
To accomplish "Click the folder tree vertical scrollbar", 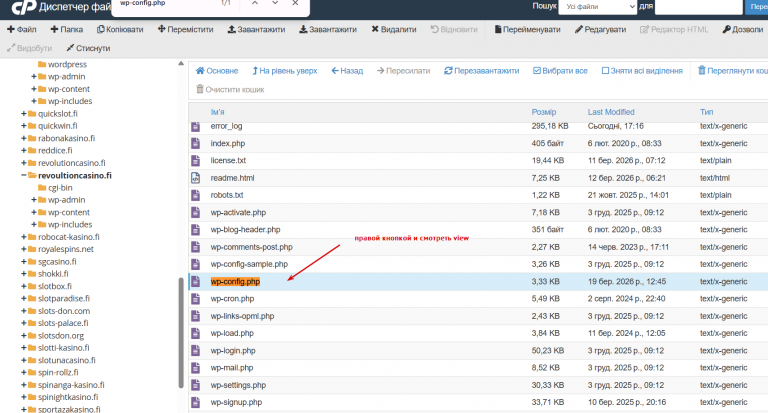I will point(181,333).
